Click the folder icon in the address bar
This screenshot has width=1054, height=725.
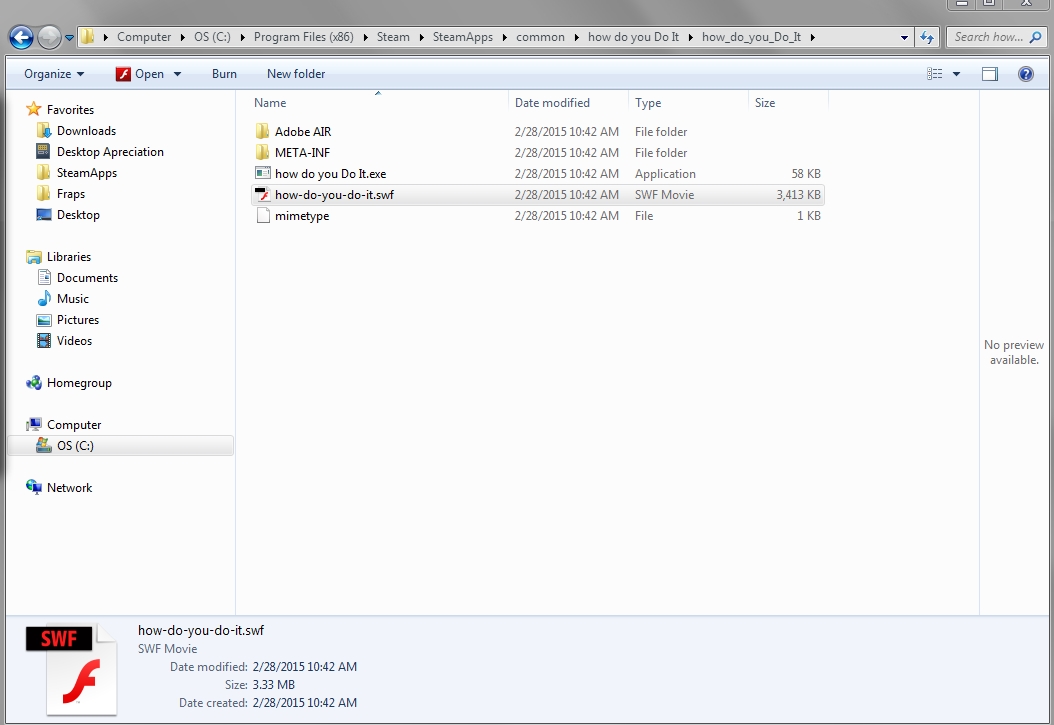coord(87,37)
